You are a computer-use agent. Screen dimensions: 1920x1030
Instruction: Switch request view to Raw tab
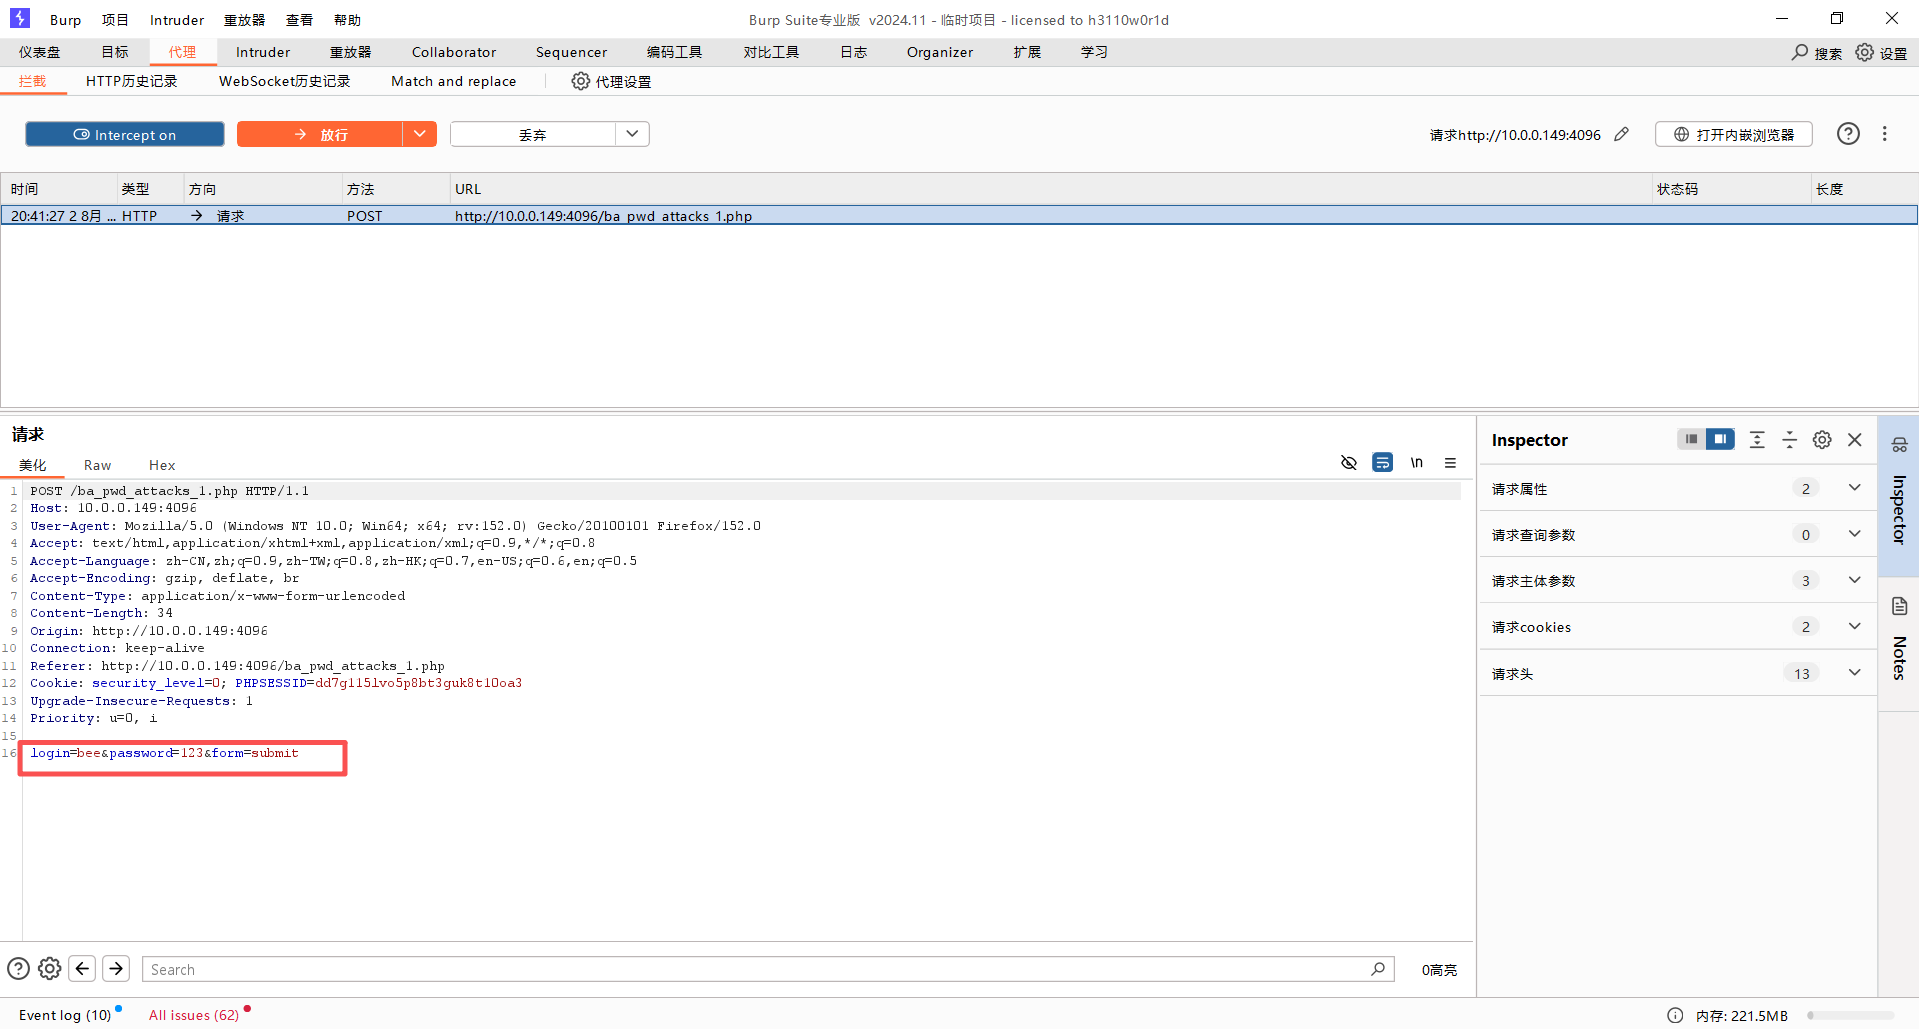coord(97,465)
